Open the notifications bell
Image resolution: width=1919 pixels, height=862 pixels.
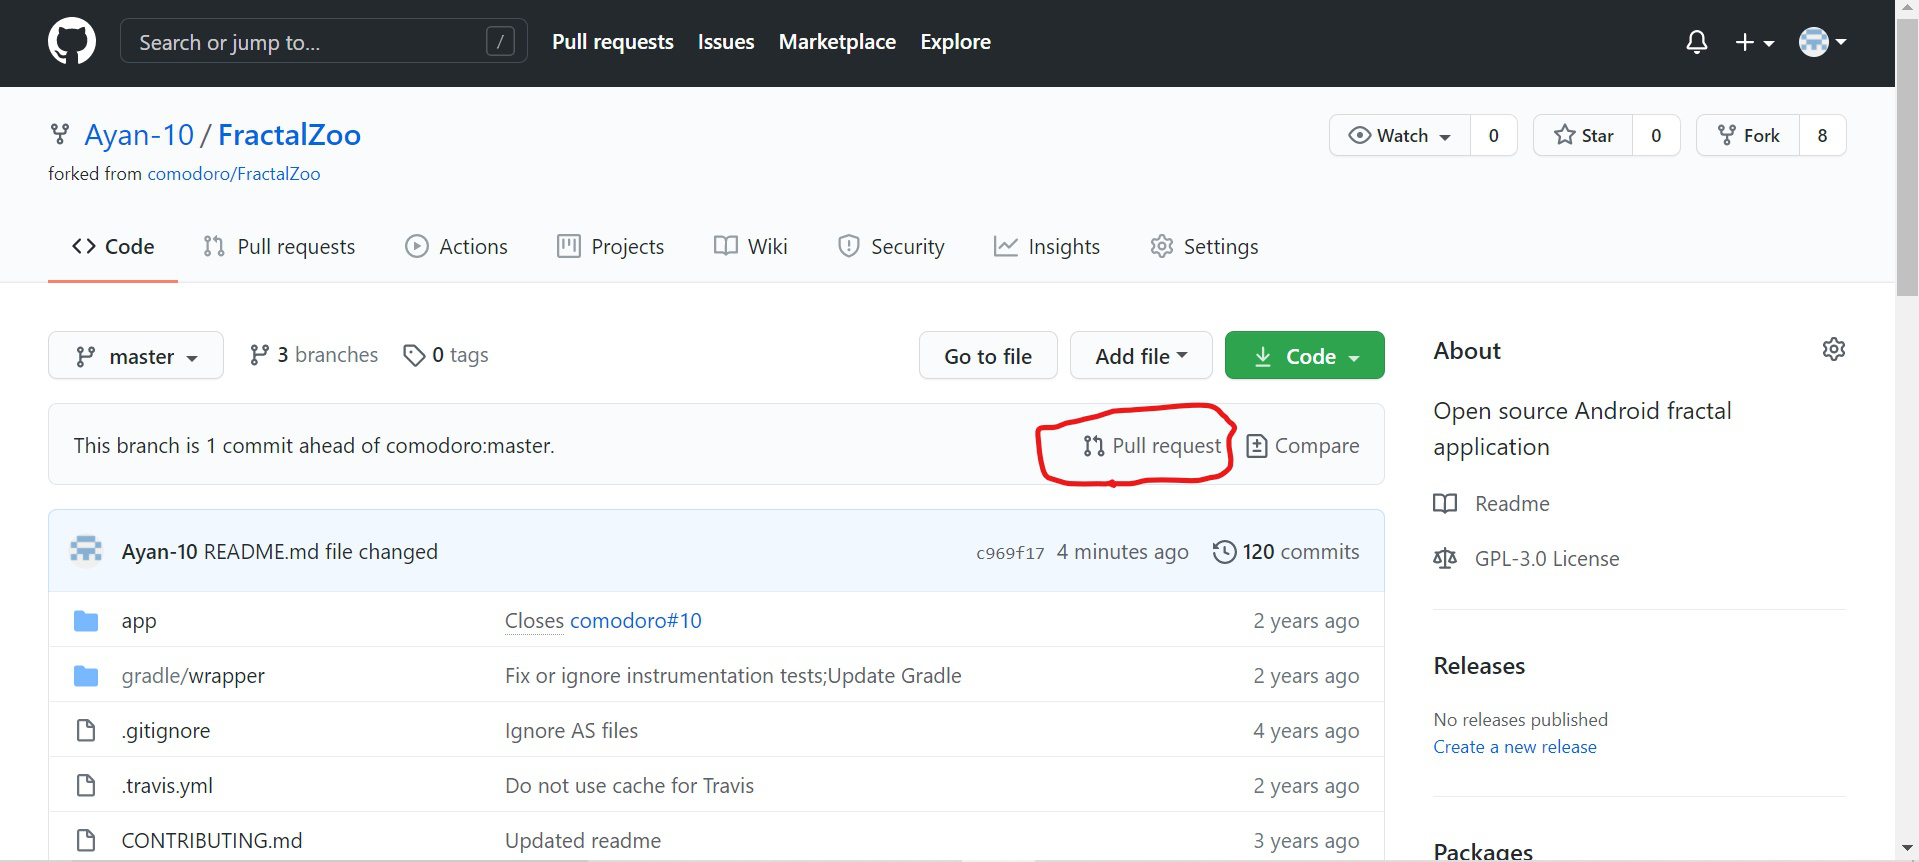(x=1696, y=42)
